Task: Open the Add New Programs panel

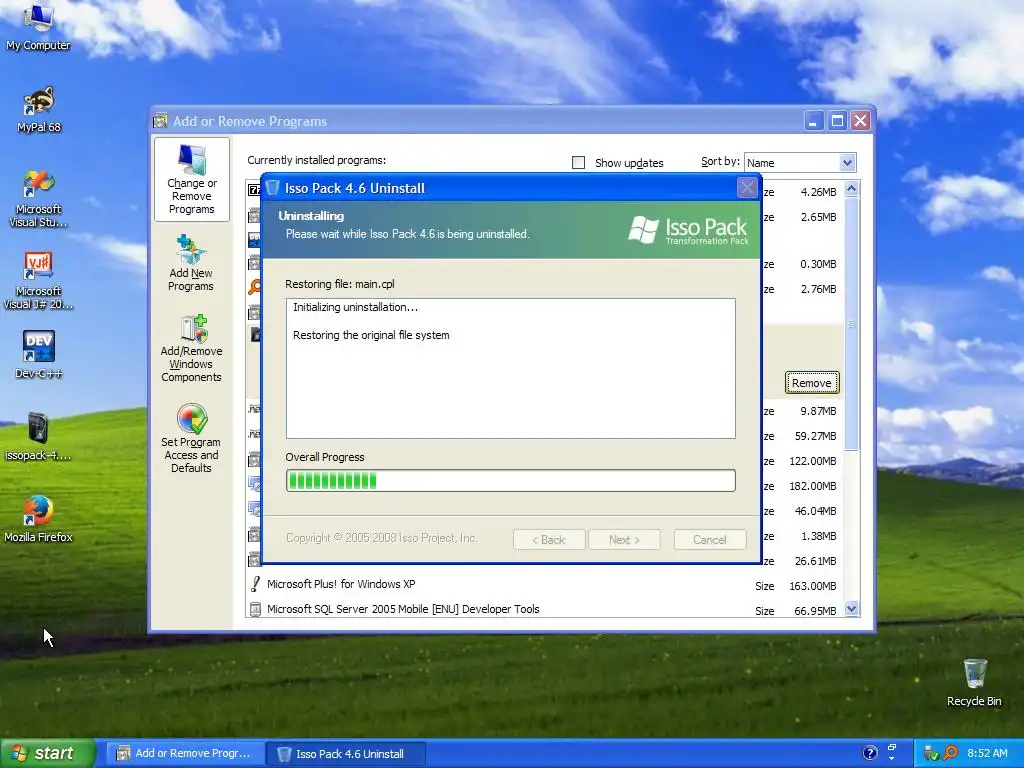Action: click(191, 263)
